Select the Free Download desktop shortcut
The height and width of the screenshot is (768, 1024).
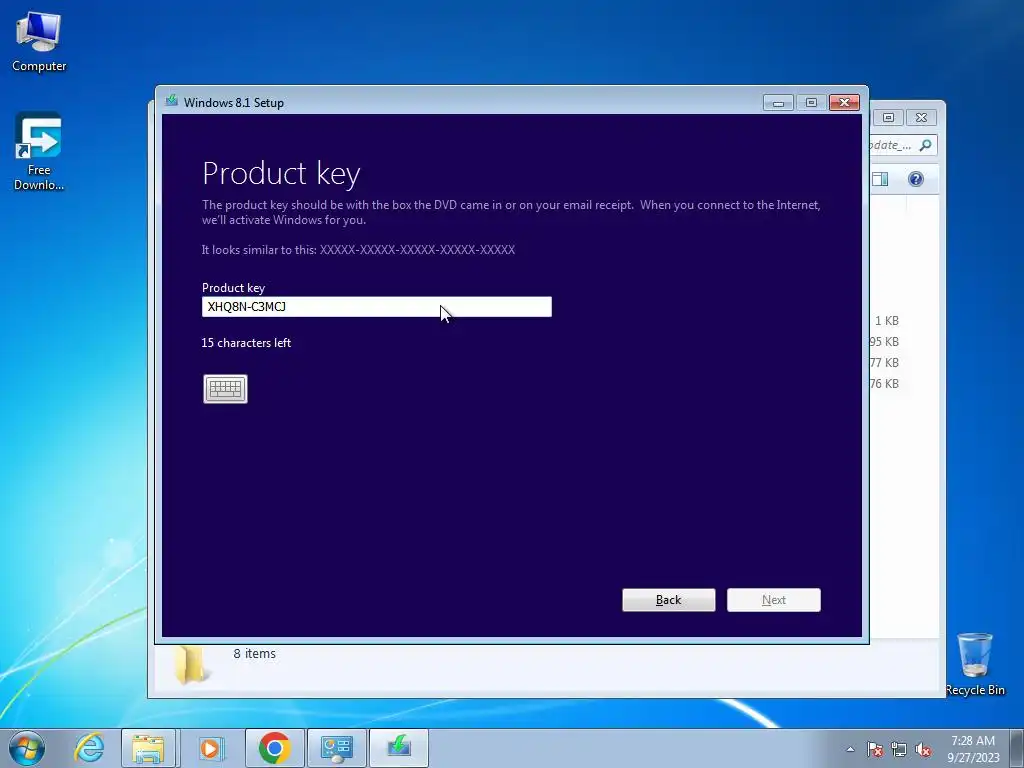pos(39,152)
